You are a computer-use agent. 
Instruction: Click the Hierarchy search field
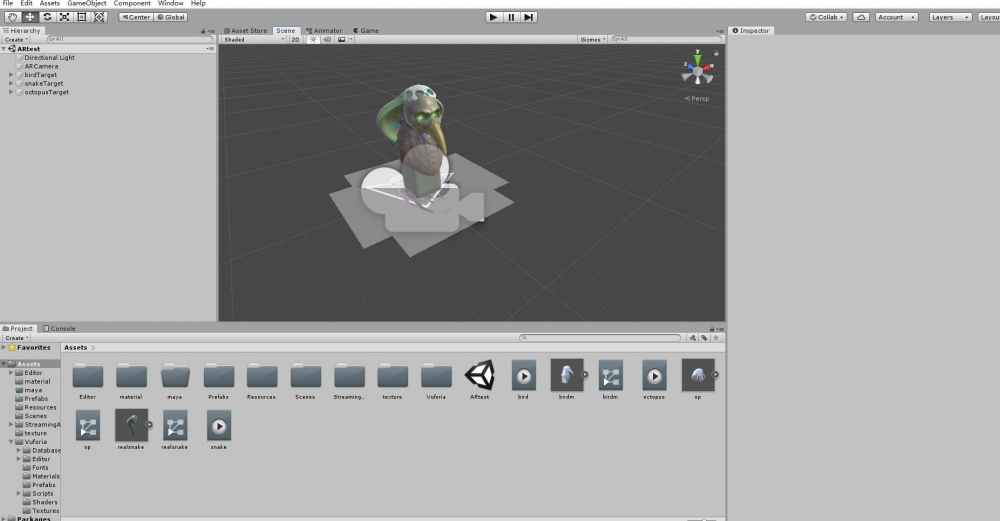pyautogui.click(x=130, y=40)
